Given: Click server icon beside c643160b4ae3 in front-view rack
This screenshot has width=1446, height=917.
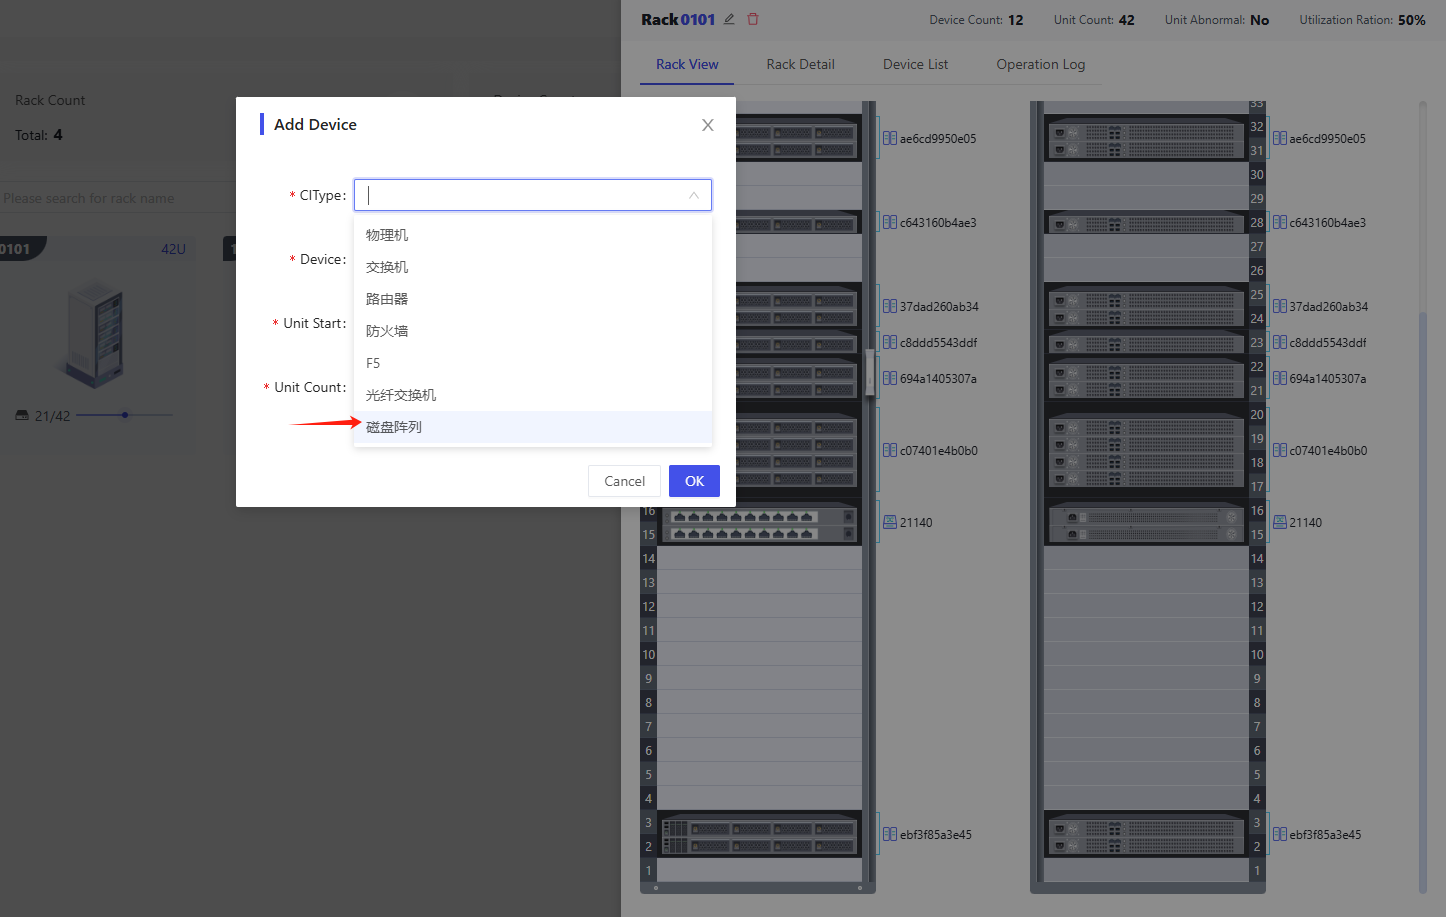Looking at the screenshot, I should click(x=890, y=223).
